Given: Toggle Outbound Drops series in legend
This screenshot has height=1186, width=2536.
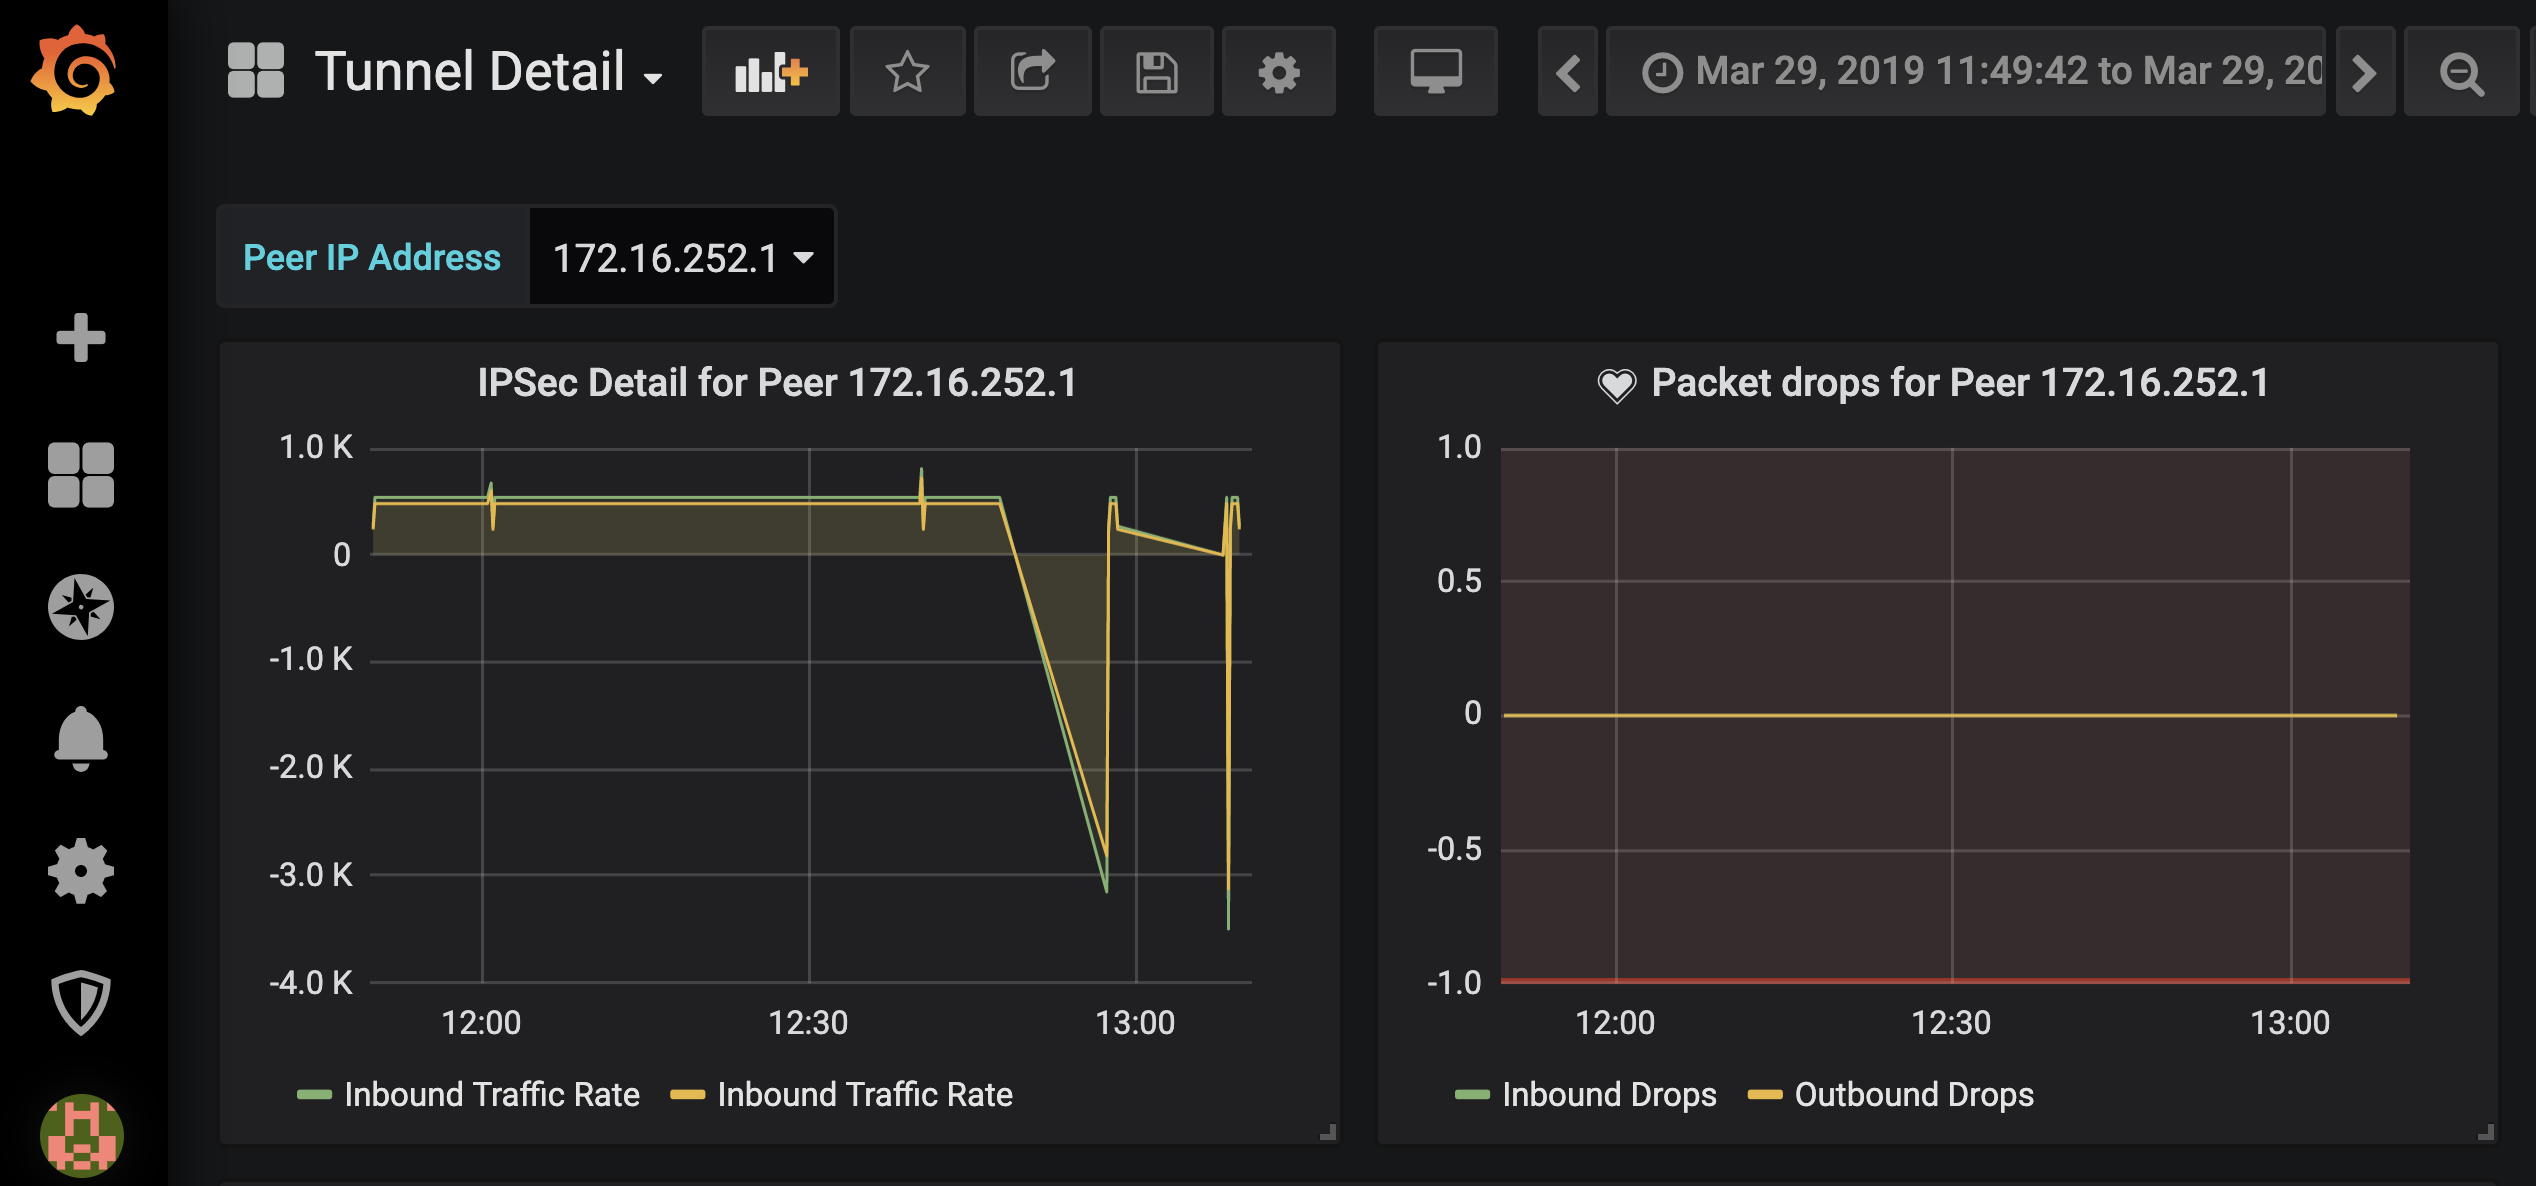Looking at the screenshot, I should coord(1913,1095).
